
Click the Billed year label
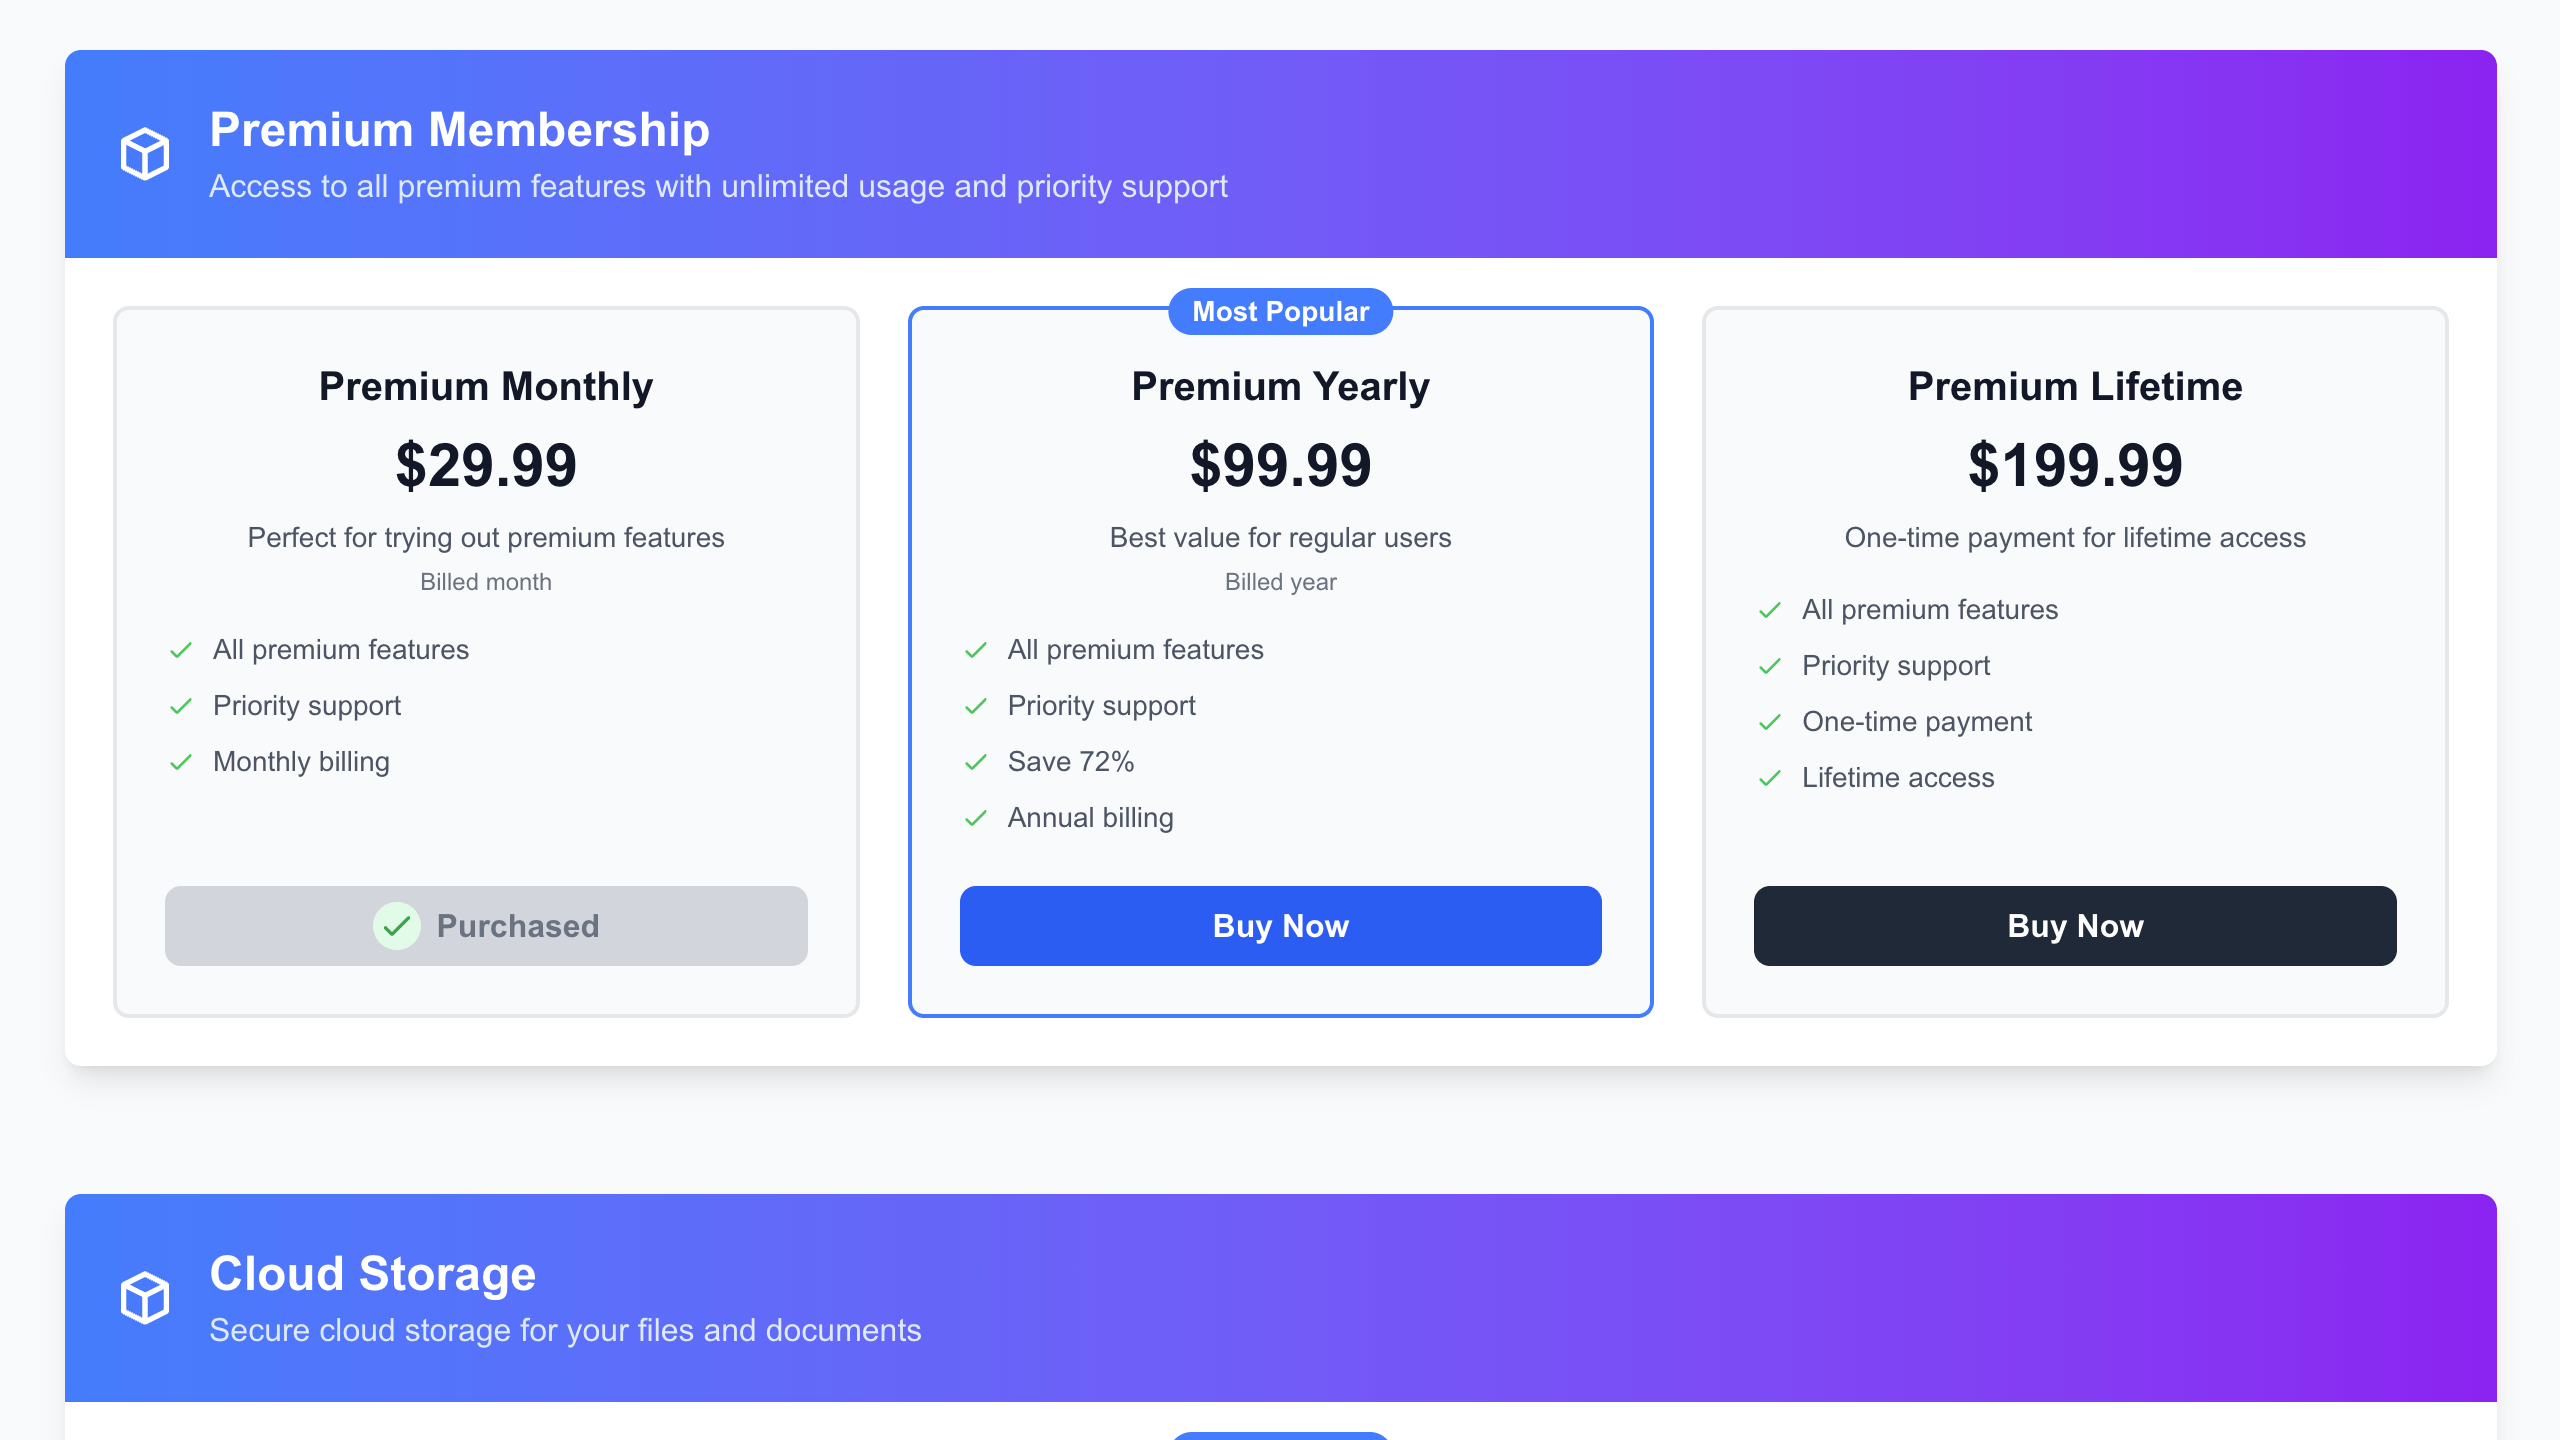click(x=1280, y=582)
